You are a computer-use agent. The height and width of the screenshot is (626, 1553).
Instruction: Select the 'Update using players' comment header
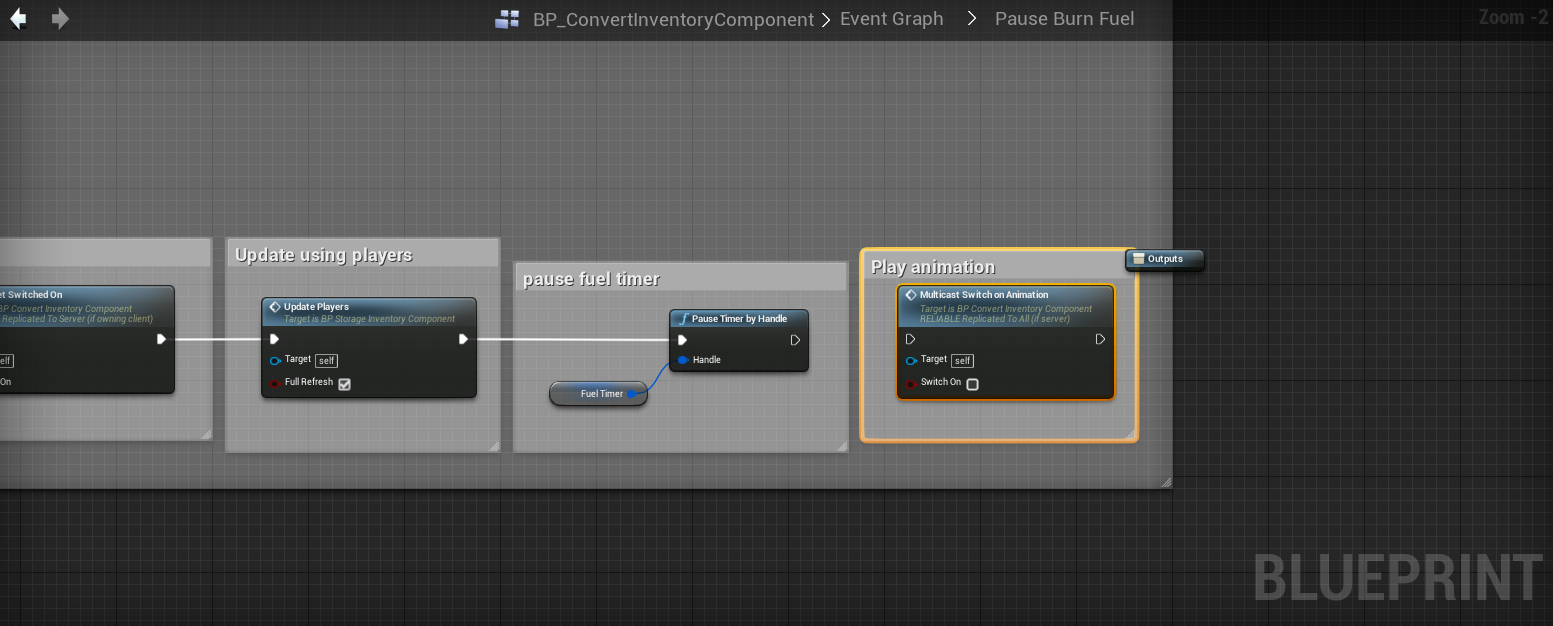click(363, 254)
